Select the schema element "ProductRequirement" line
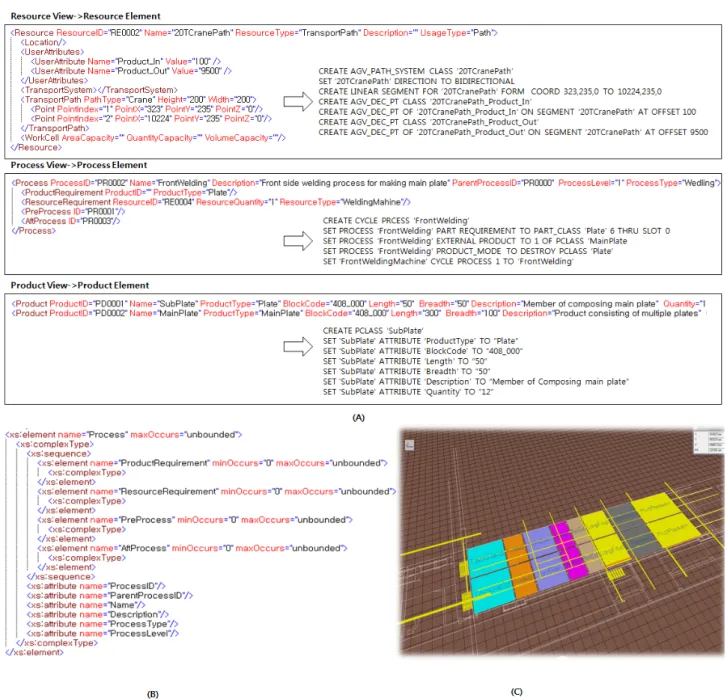Image resolution: width=727 pixels, height=700 pixels. (212, 463)
